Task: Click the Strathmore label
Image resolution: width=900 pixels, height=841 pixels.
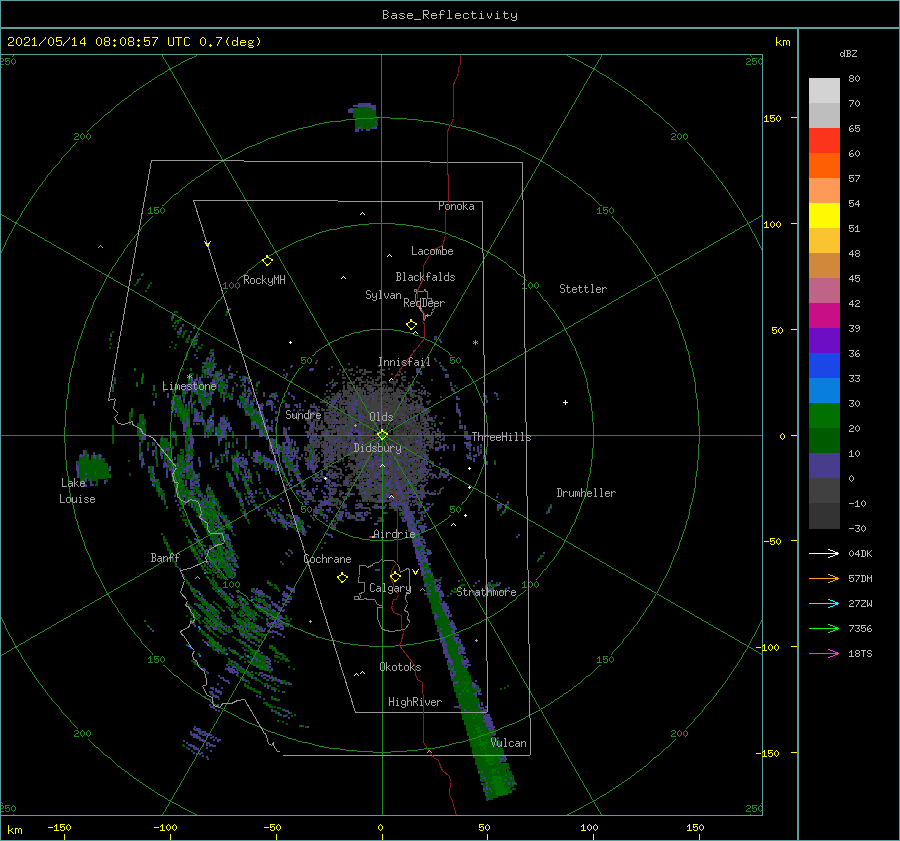Action: pos(486,592)
